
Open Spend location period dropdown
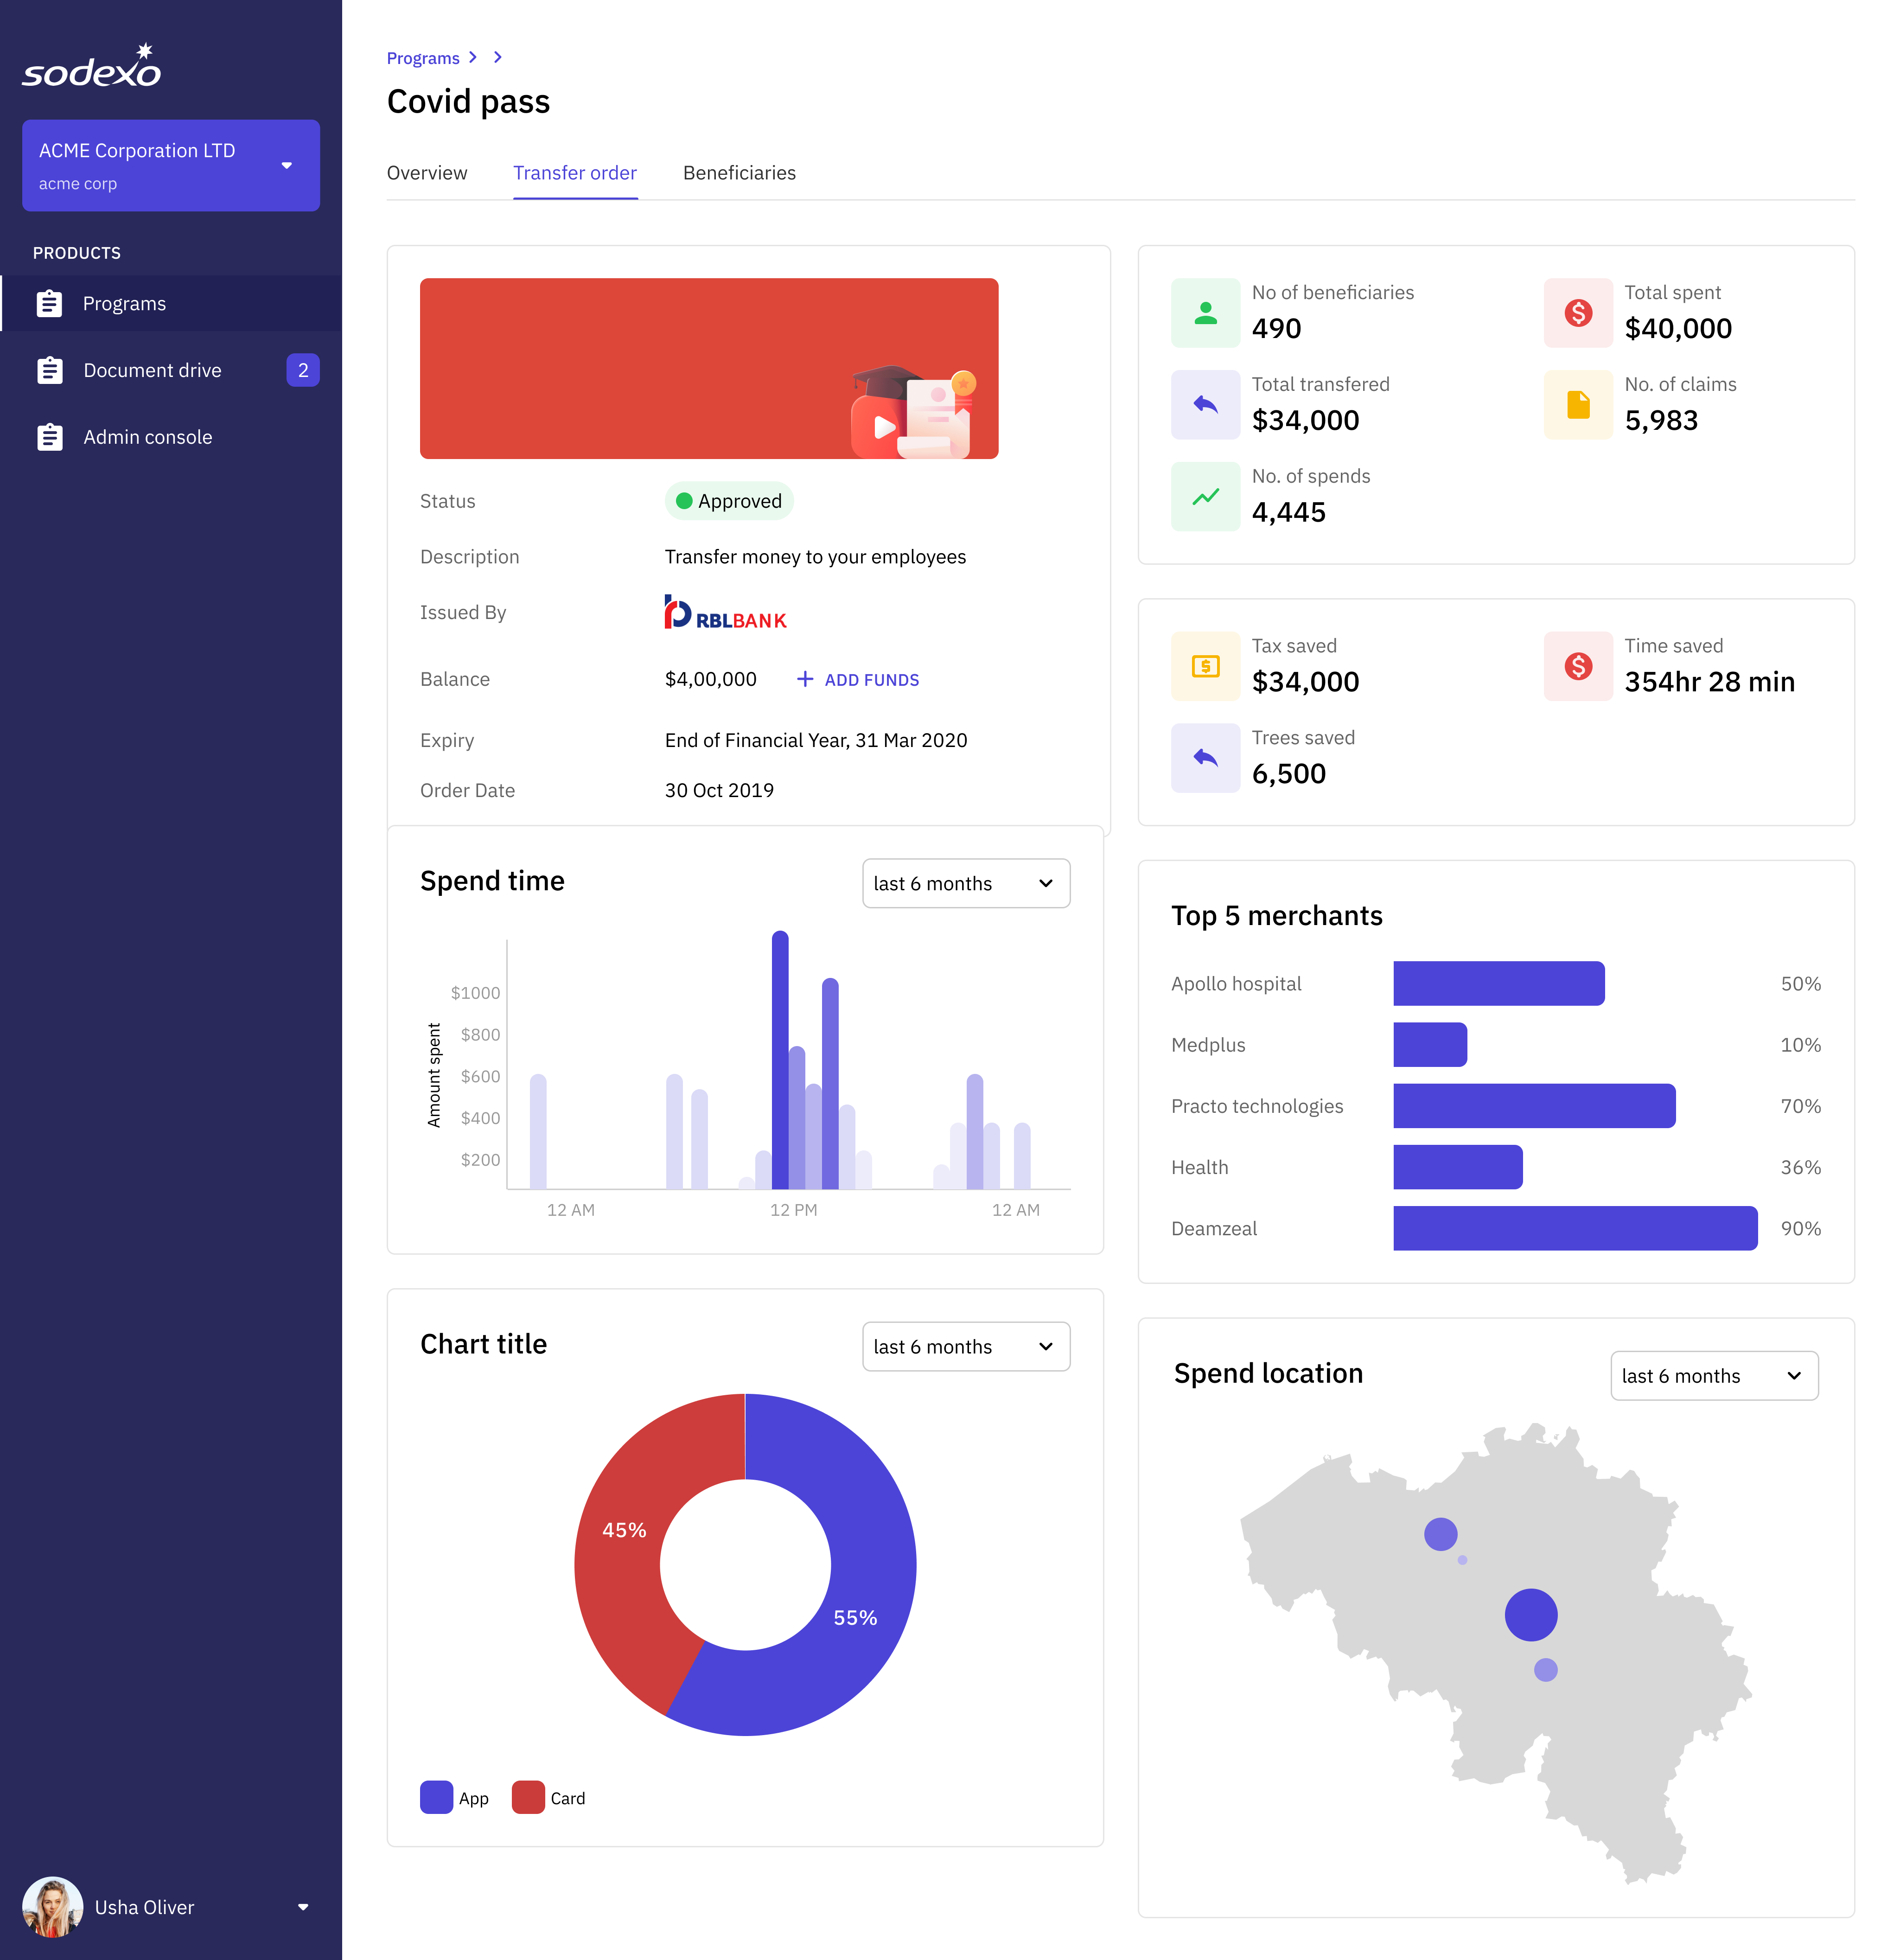[1713, 1376]
